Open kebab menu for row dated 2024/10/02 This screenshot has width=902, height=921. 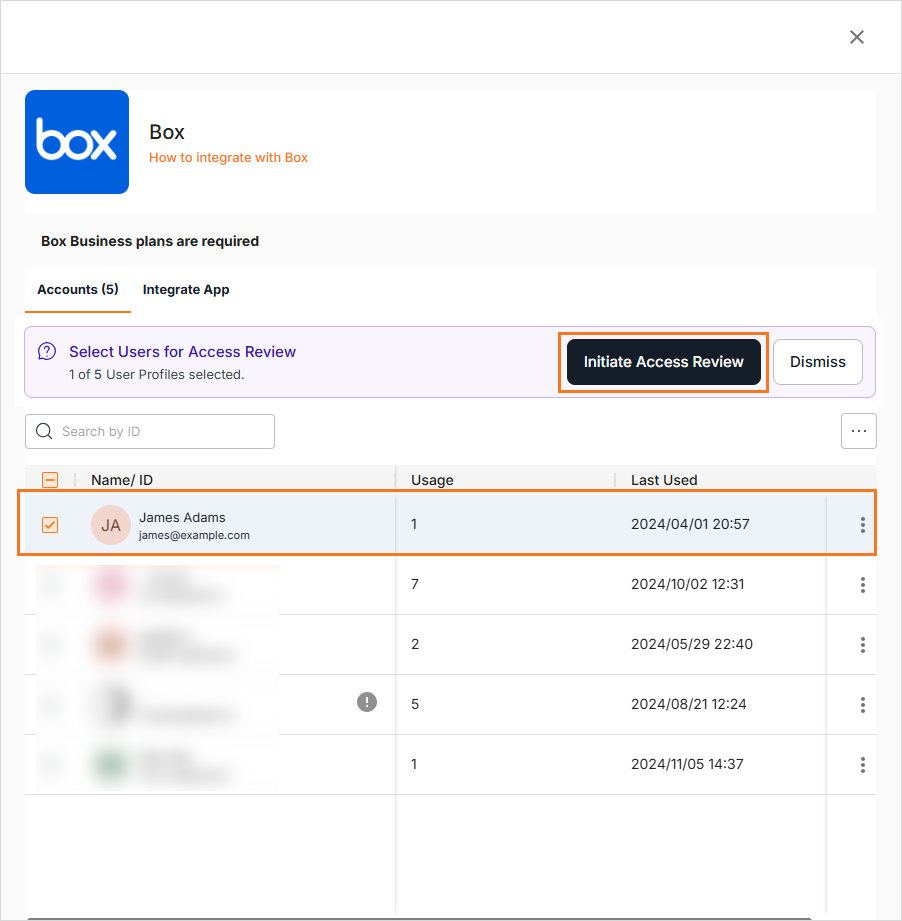(863, 585)
